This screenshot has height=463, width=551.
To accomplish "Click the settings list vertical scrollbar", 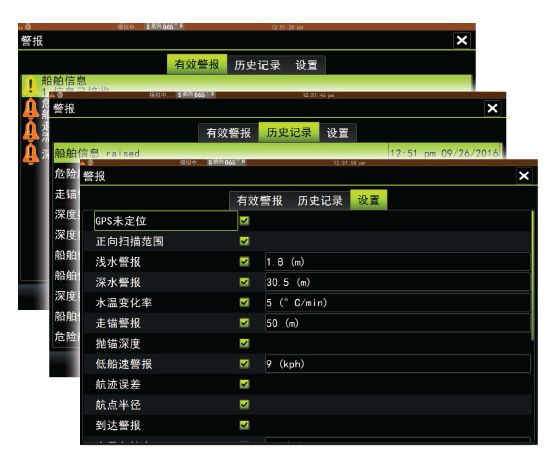I will (533, 275).
